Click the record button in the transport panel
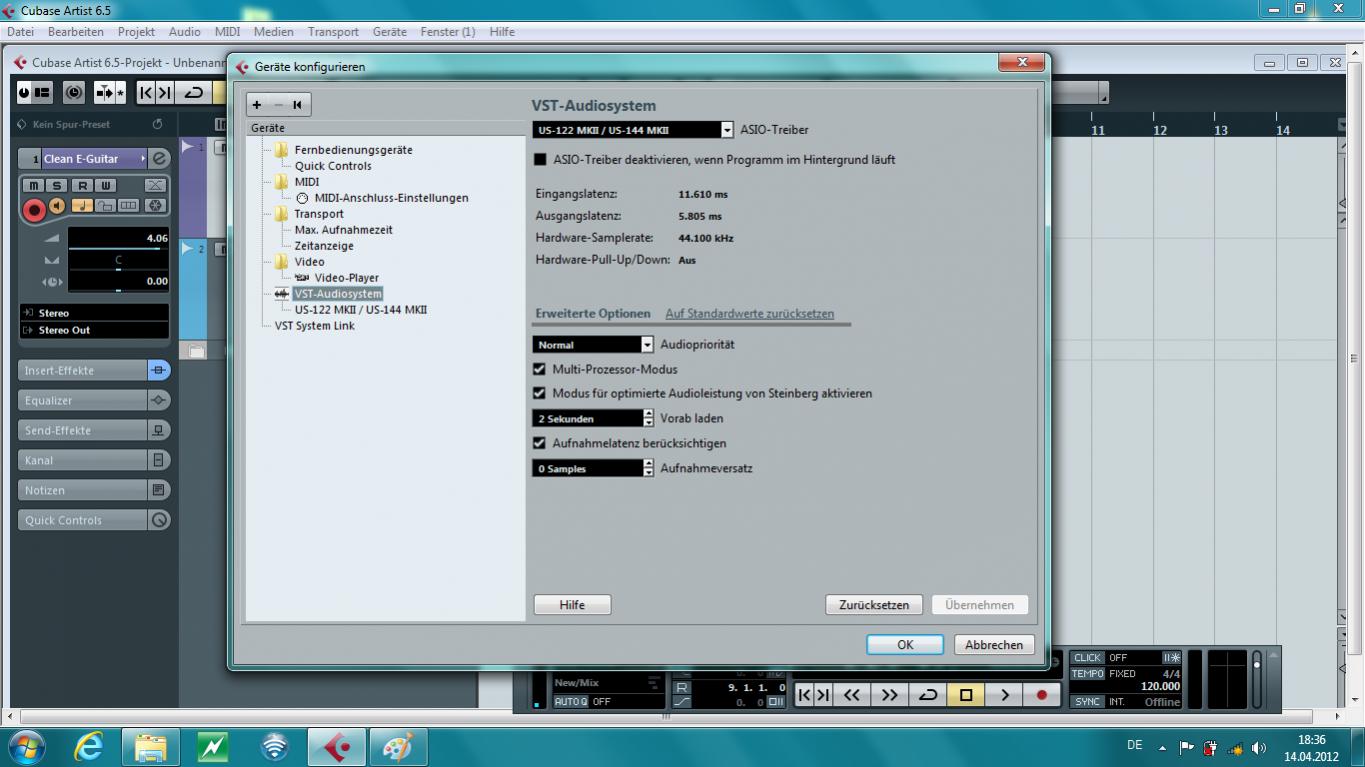Image resolution: width=1365 pixels, height=767 pixels. [x=1041, y=695]
